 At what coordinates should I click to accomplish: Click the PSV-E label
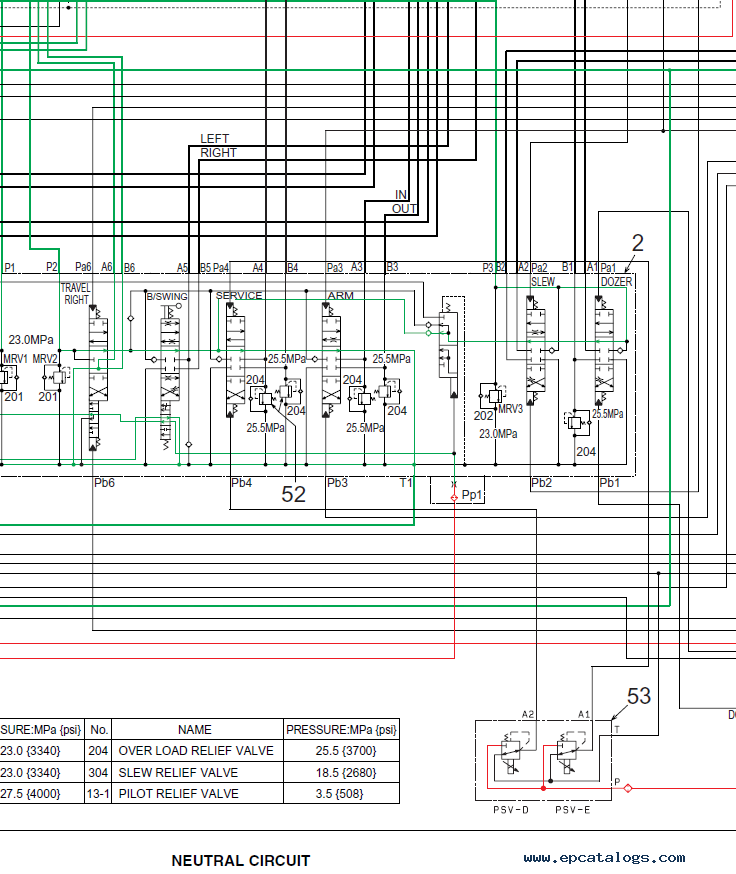click(x=573, y=810)
